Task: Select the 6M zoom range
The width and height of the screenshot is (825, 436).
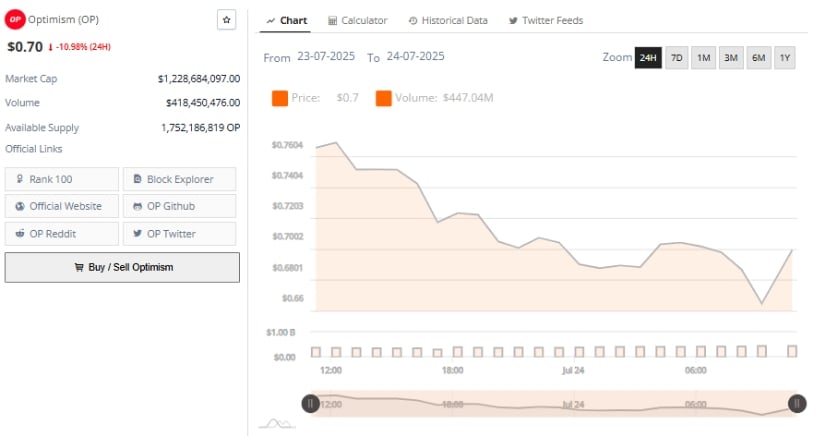Action: tap(758, 58)
